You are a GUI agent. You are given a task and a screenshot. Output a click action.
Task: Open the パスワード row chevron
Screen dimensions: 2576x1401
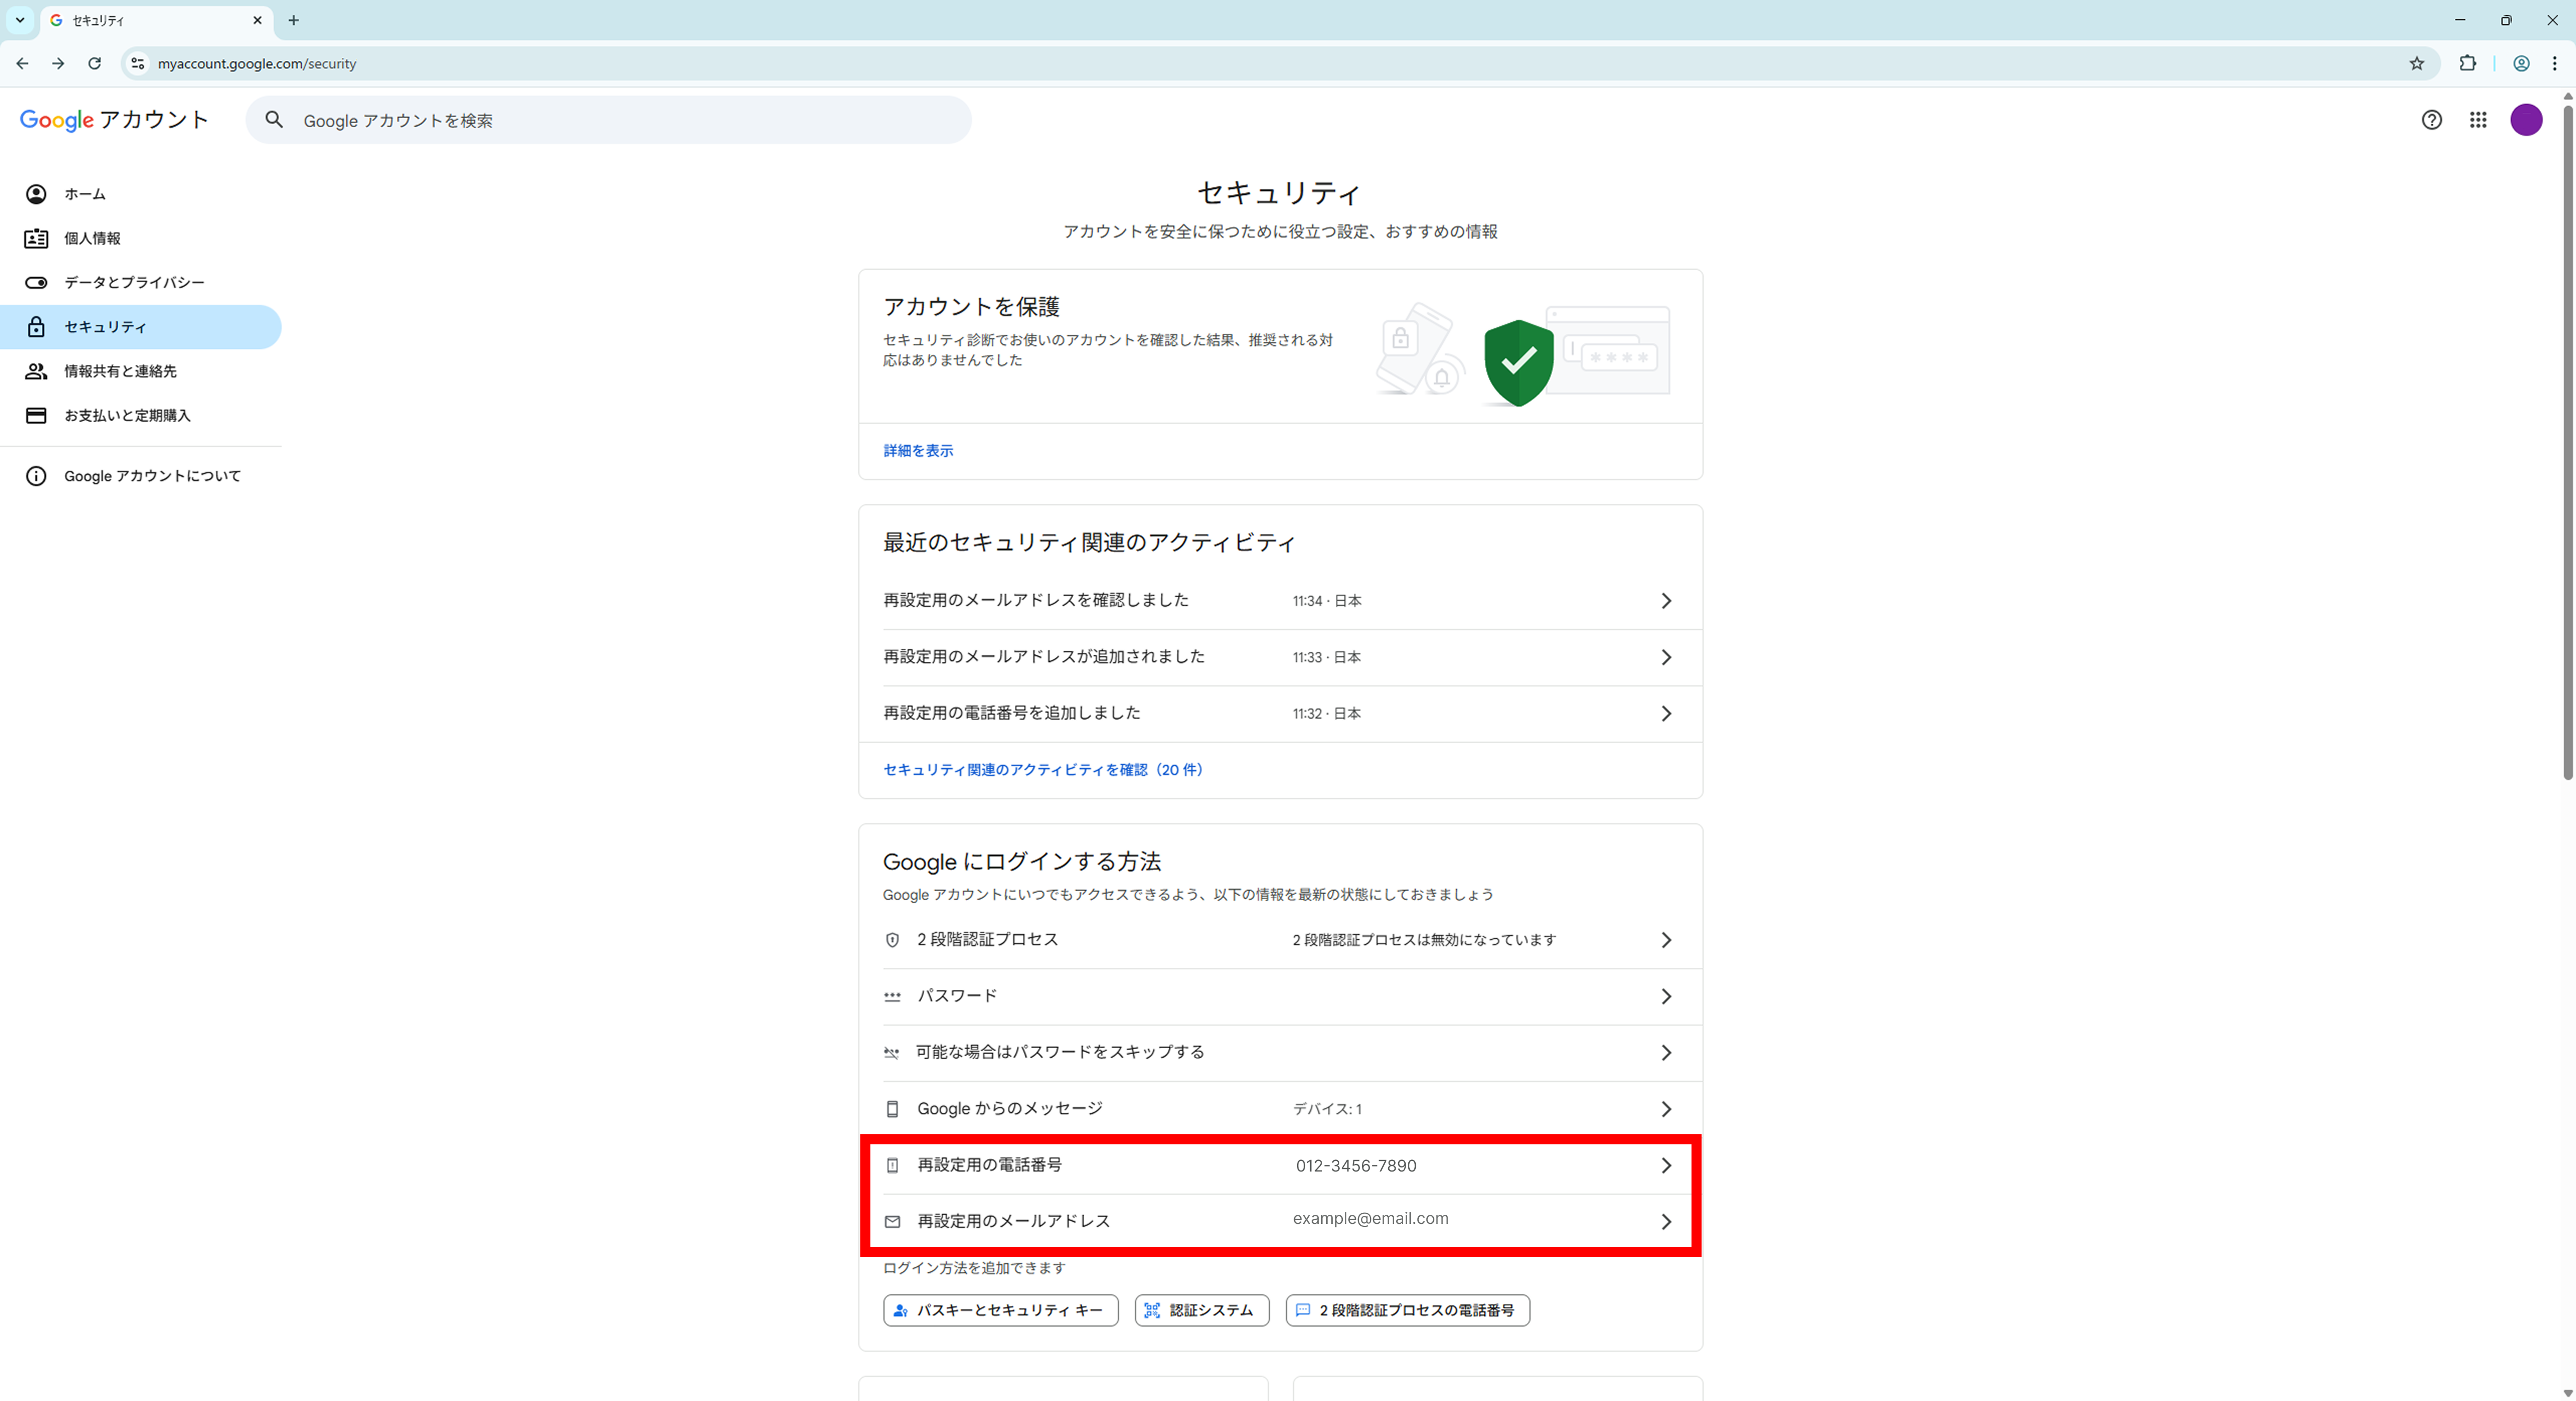click(1665, 996)
